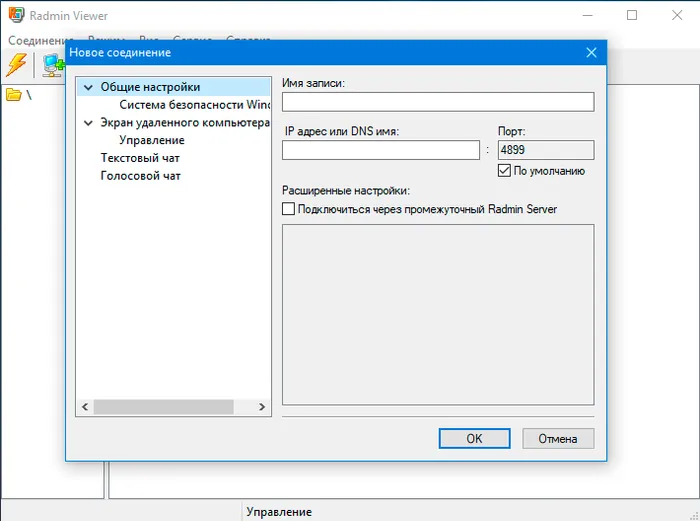Click the Отмена button
The width and height of the screenshot is (700, 521).
coord(558,438)
